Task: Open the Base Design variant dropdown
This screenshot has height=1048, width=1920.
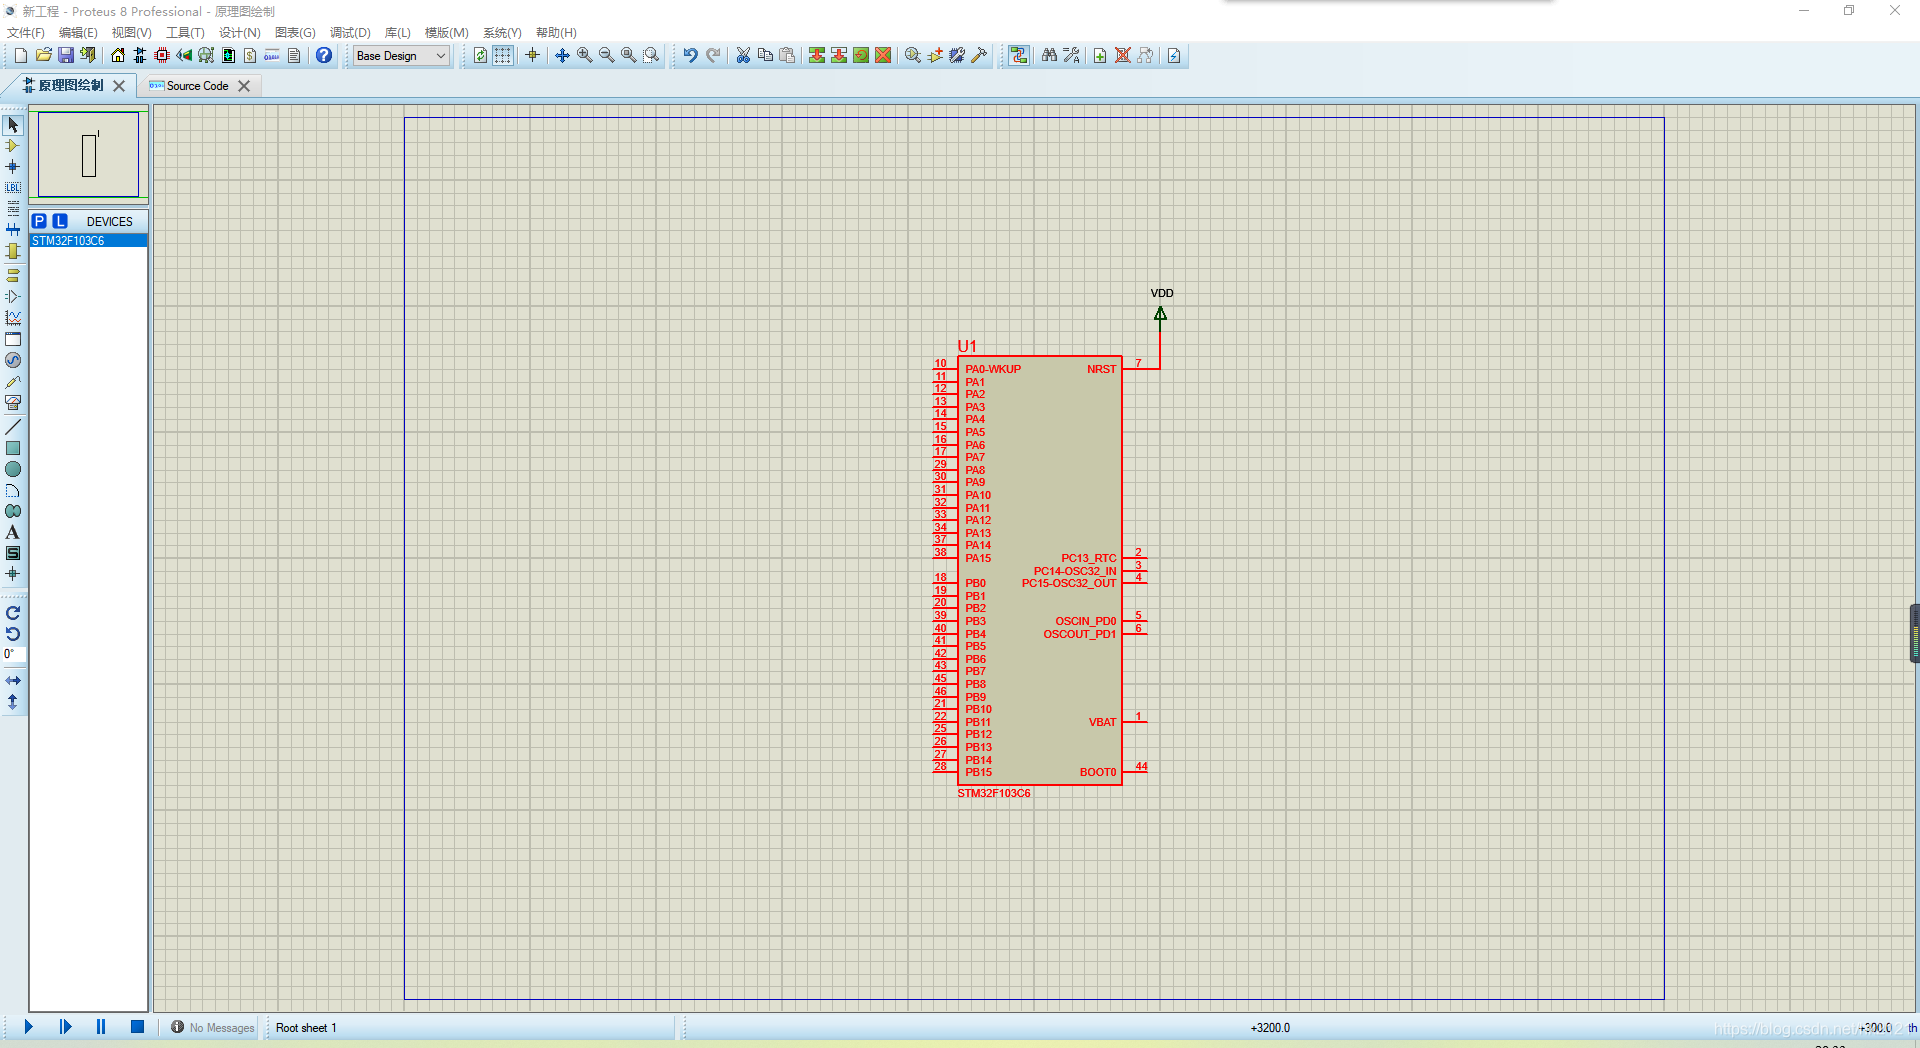Action: pyautogui.click(x=401, y=56)
